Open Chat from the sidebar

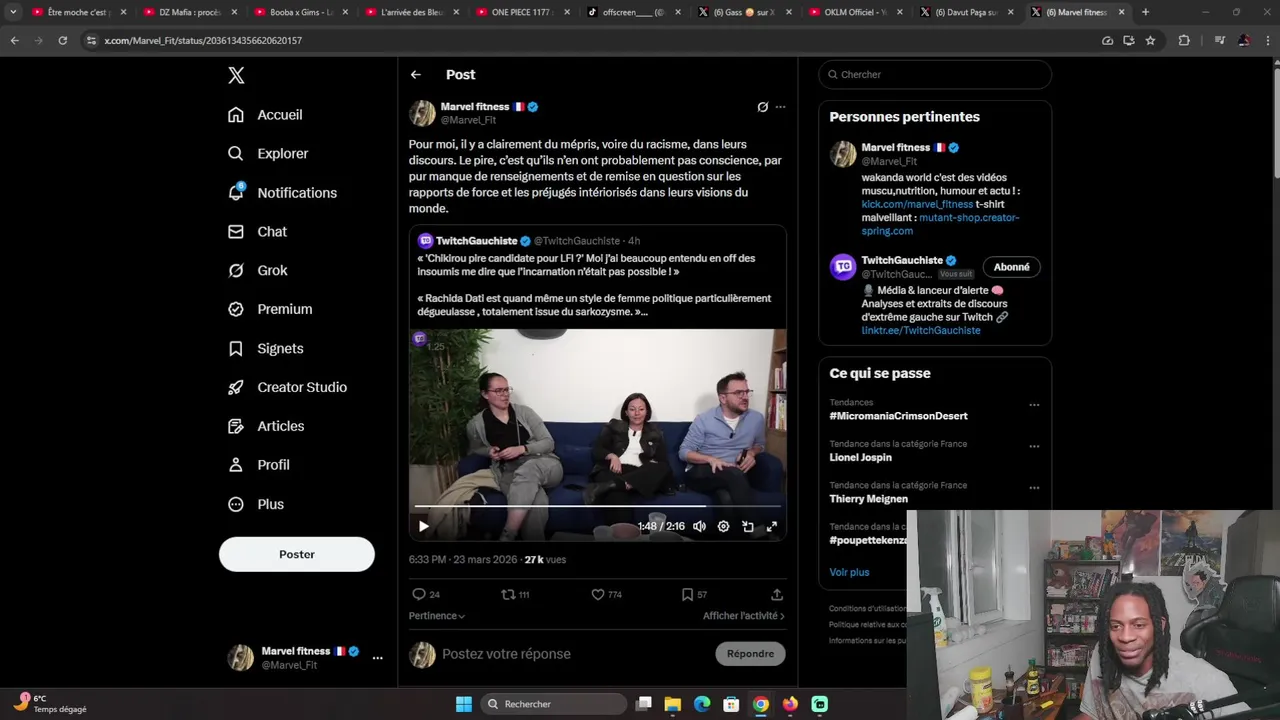click(257, 232)
